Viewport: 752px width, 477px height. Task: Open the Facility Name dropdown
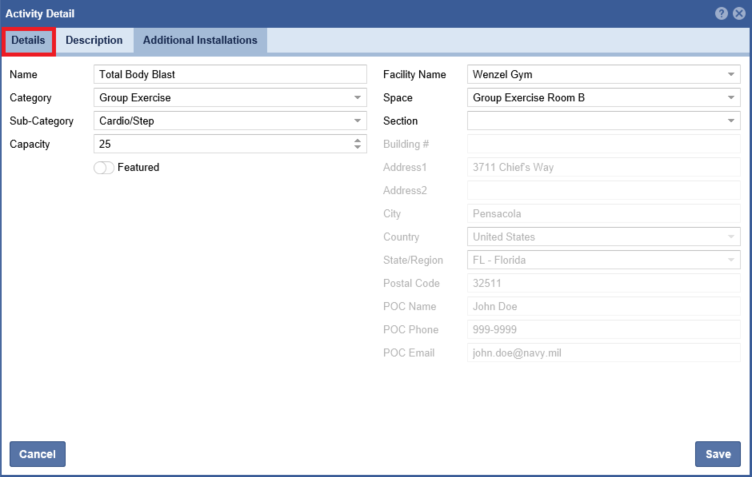[732, 75]
